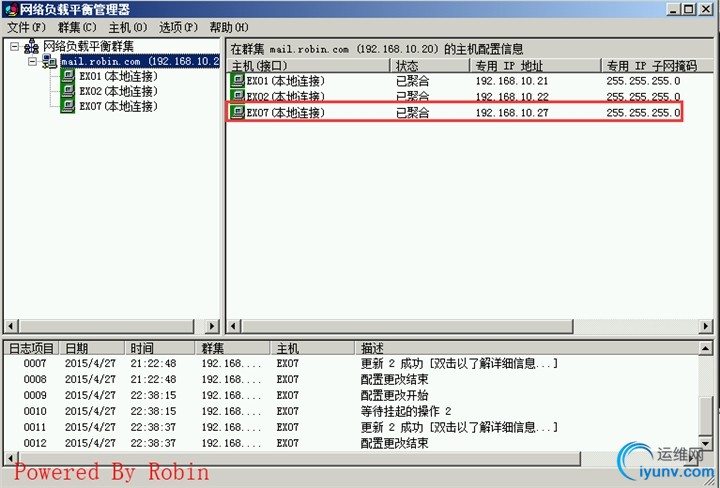This screenshot has width=720, height=488.
Task: Click host list right scroll arrow
Action: [x=705, y=326]
